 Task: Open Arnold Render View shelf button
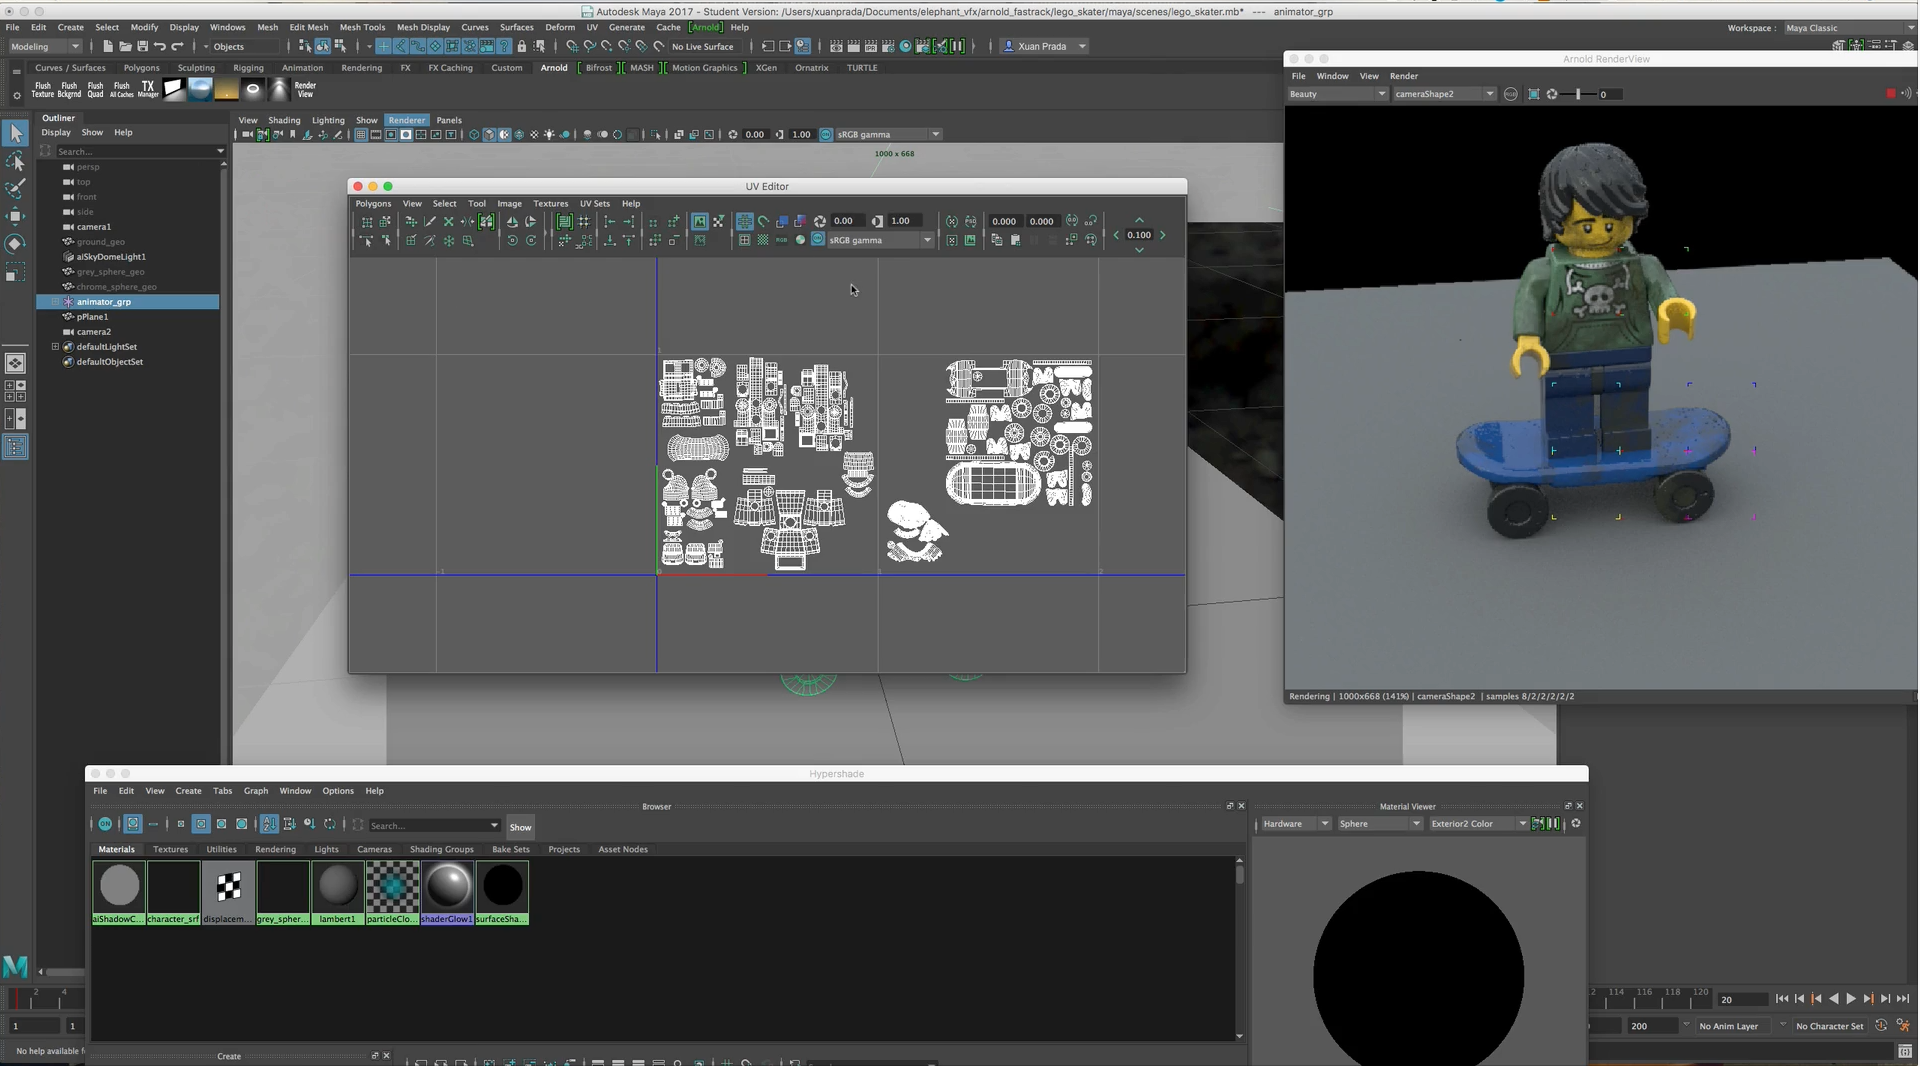pos(305,90)
